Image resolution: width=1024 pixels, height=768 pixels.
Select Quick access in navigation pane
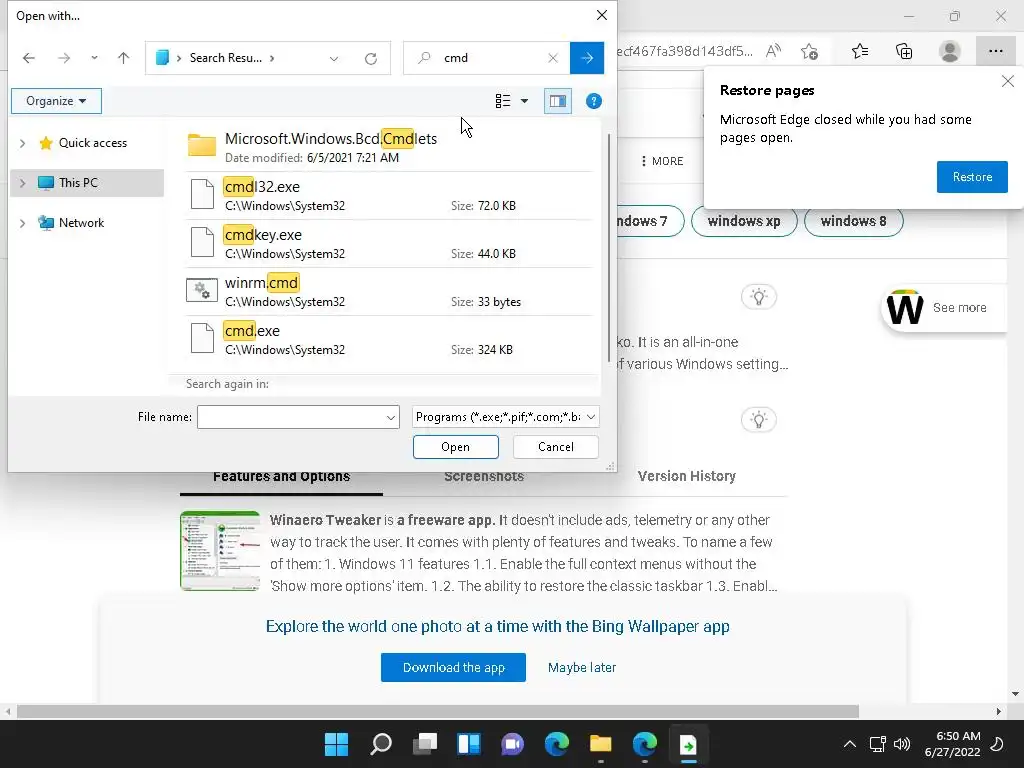[x=93, y=143]
